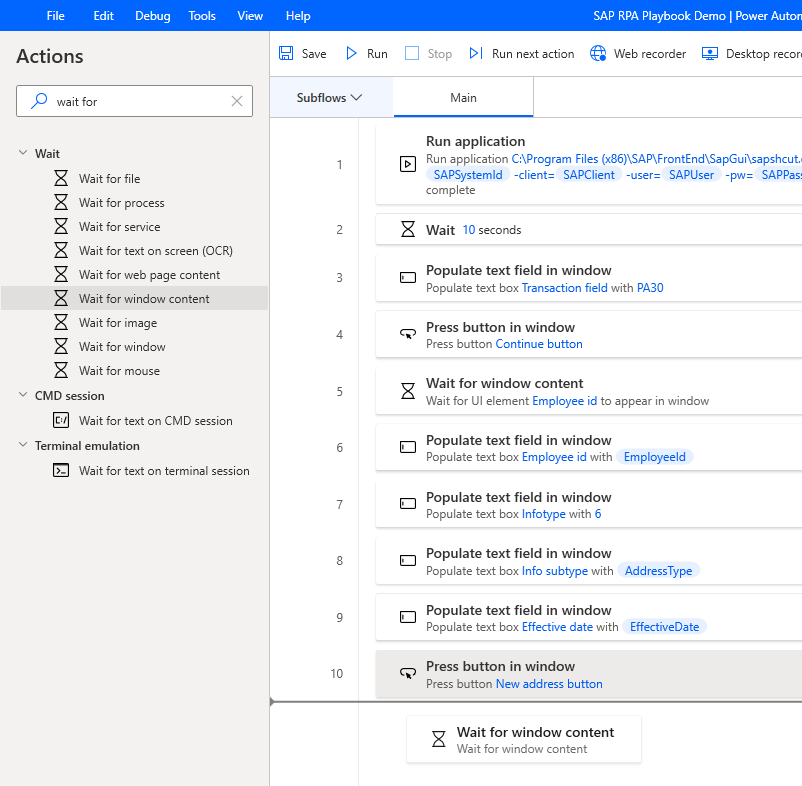This screenshot has height=786, width=802.
Task: Click the New address button link
Action: point(549,684)
